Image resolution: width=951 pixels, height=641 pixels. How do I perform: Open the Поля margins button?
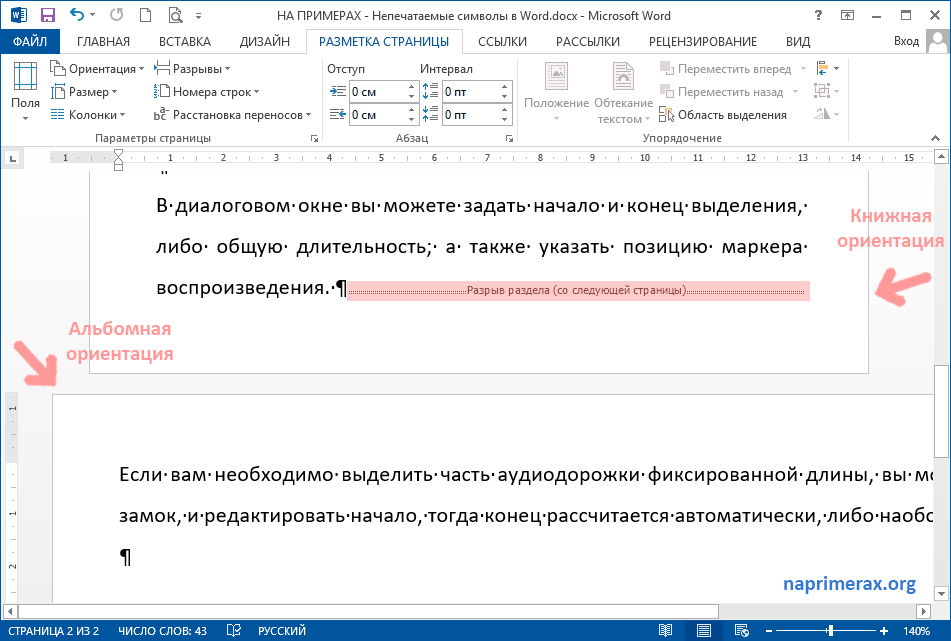26,91
